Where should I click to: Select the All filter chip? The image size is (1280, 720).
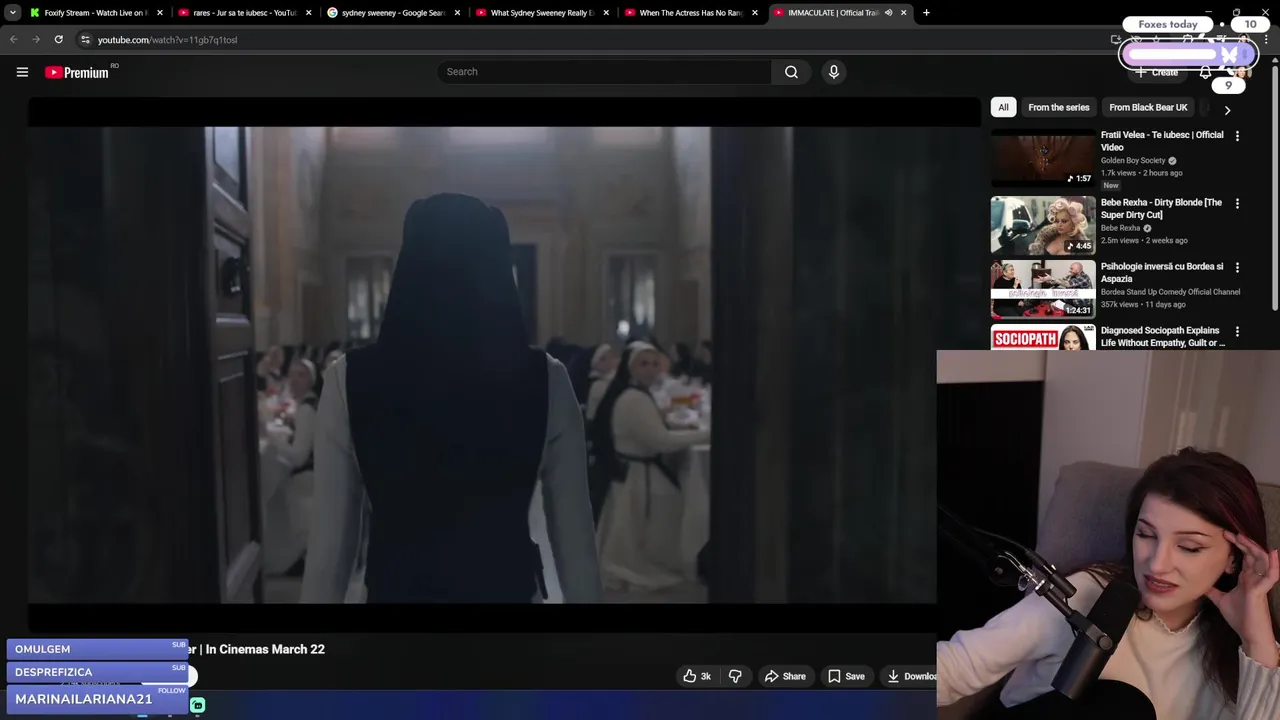(1003, 107)
